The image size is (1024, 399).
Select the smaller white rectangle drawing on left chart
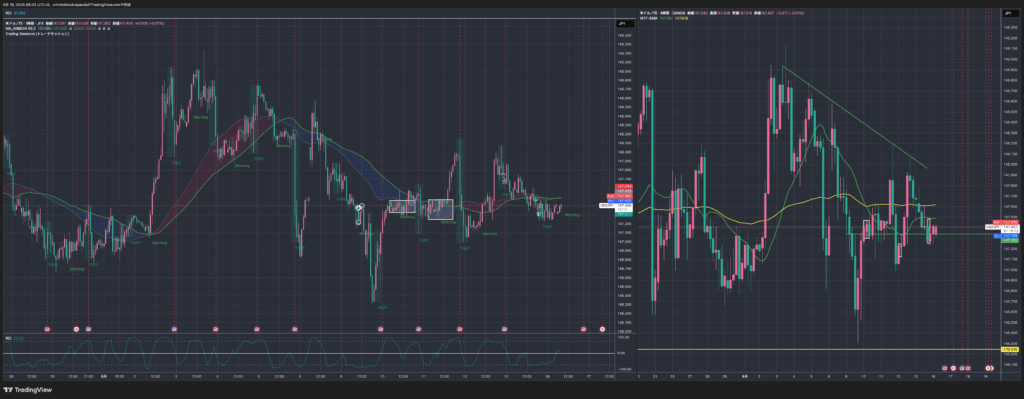point(402,206)
